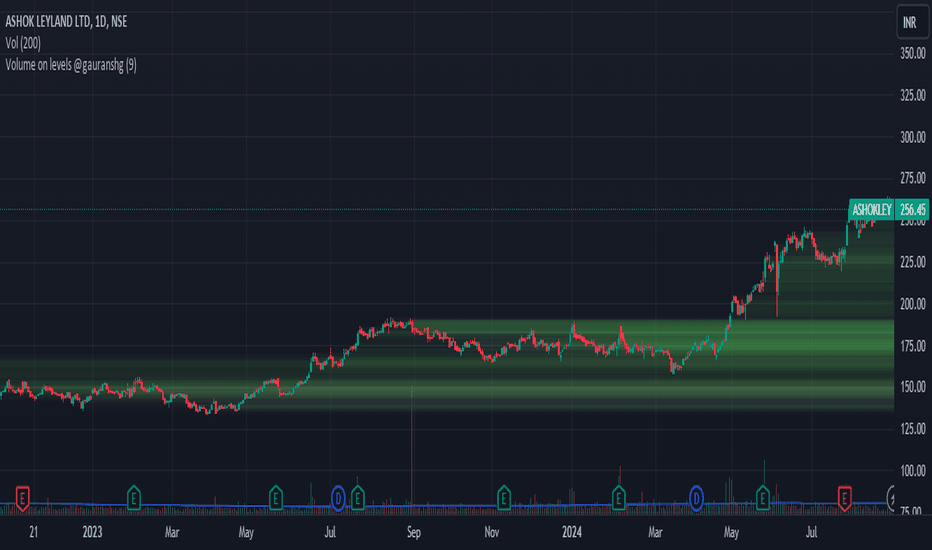Click the 350.00 price axis label
932x550 pixels.
click(912, 54)
